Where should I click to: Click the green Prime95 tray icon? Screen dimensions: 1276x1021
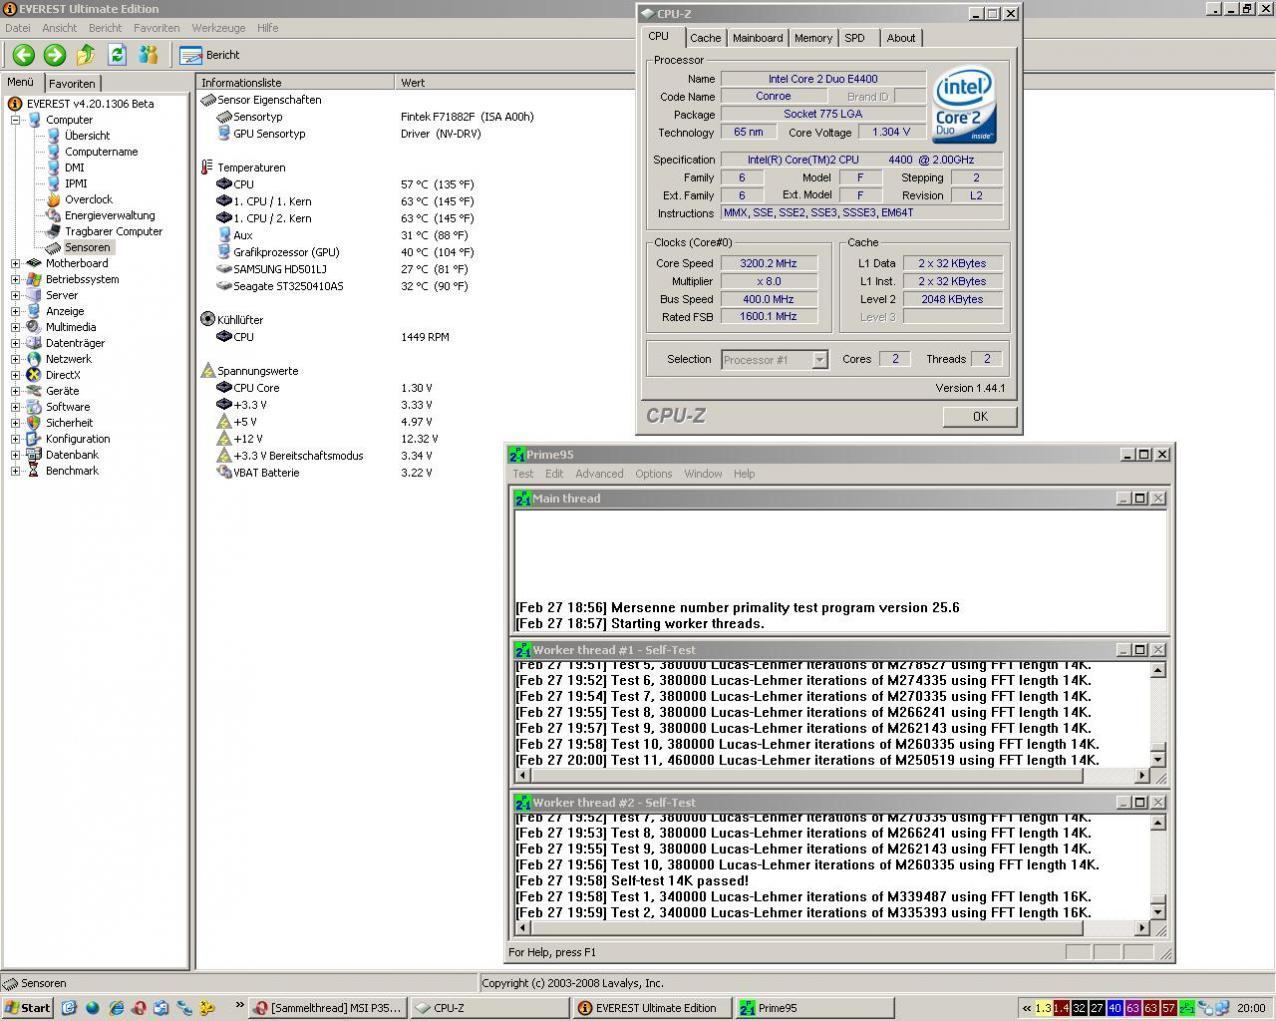[1188, 1008]
